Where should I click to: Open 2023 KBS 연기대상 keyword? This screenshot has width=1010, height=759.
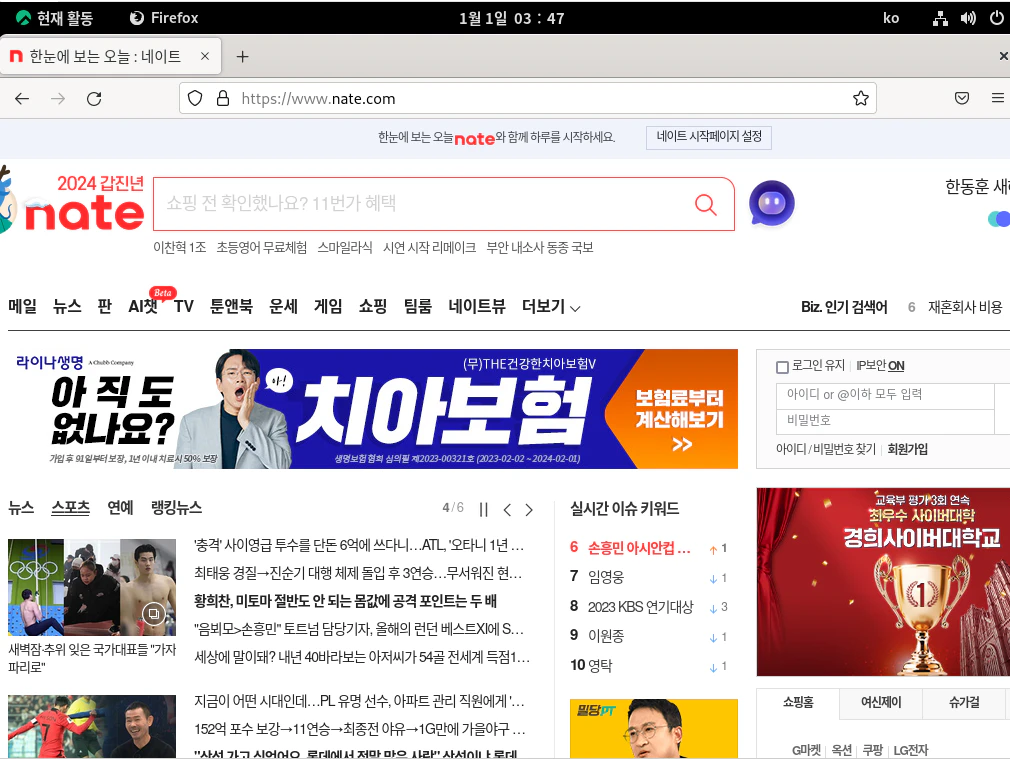tap(640, 607)
